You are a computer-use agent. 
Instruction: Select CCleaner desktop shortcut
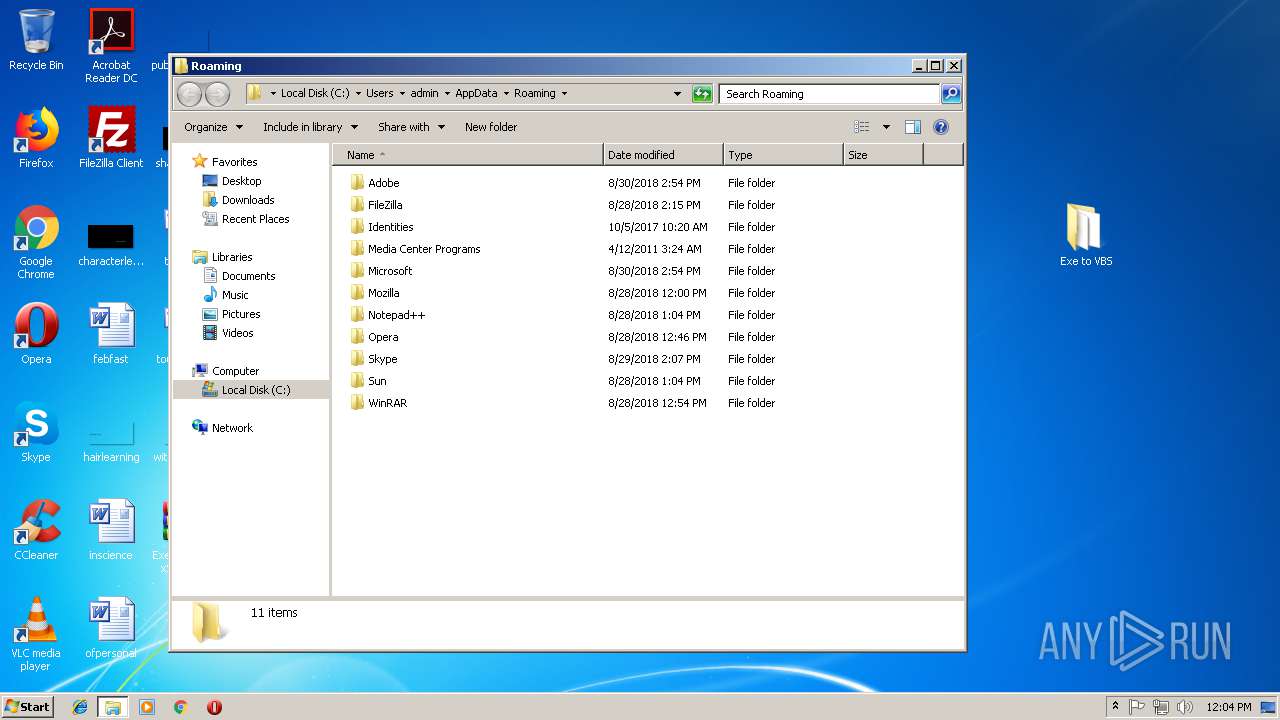36,530
